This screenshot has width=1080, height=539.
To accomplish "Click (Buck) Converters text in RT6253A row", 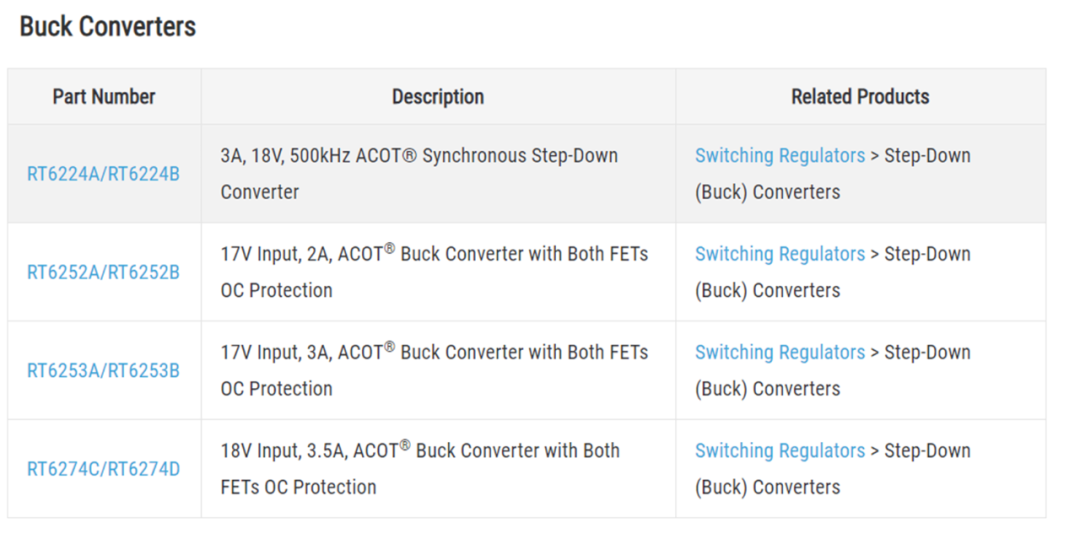I will (x=767, y=388).
